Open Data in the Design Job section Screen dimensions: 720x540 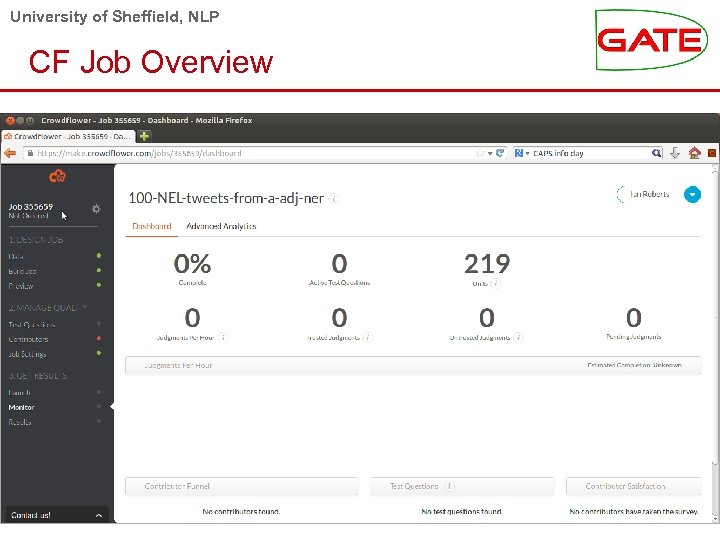pyautogui.click(x=16, y=256)
